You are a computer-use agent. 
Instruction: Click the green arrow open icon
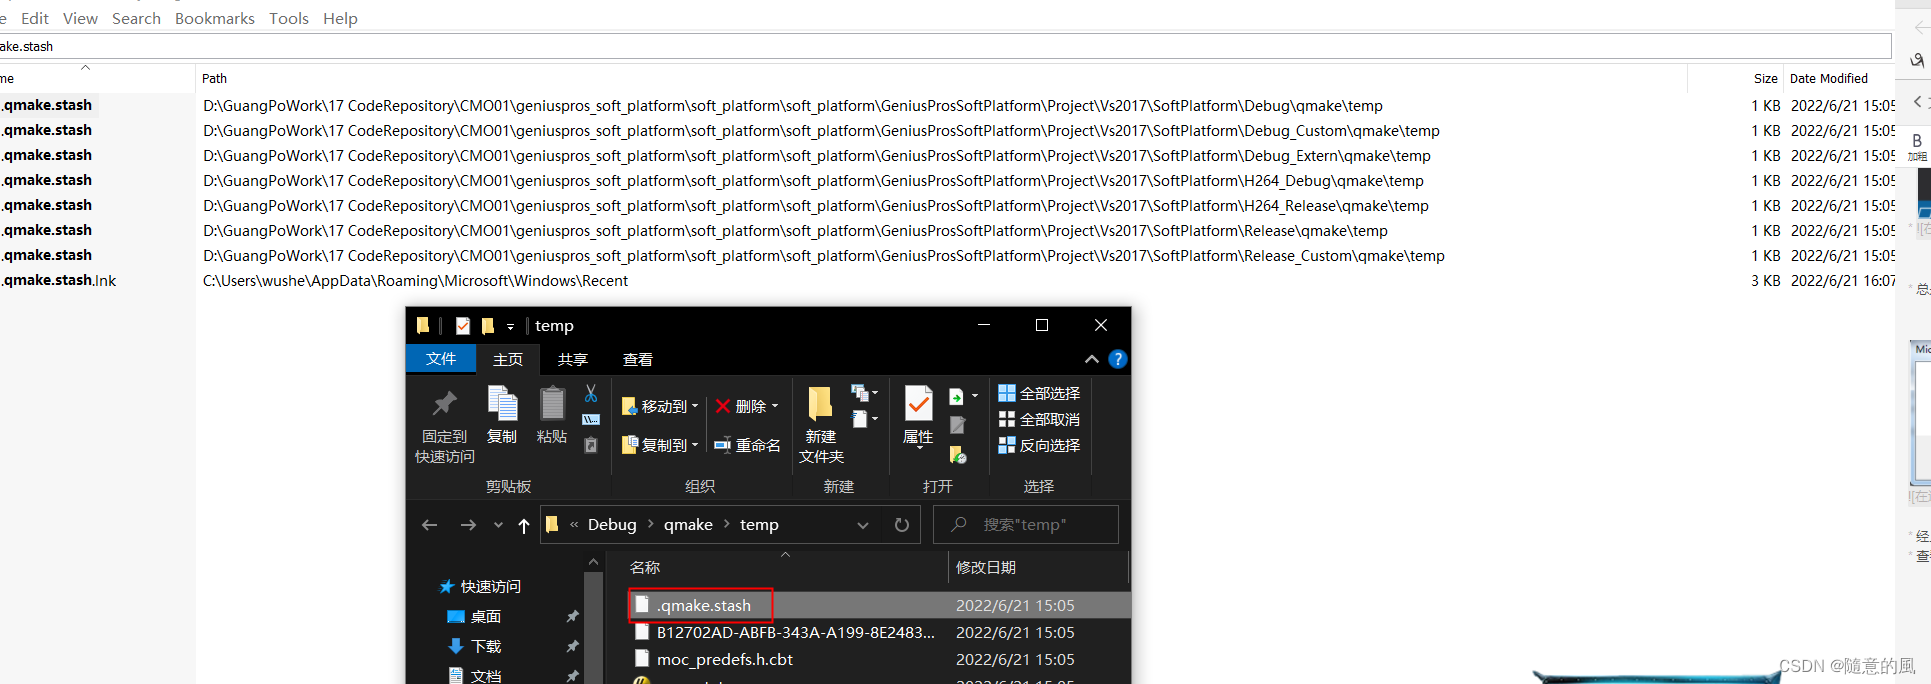(956, 396)
